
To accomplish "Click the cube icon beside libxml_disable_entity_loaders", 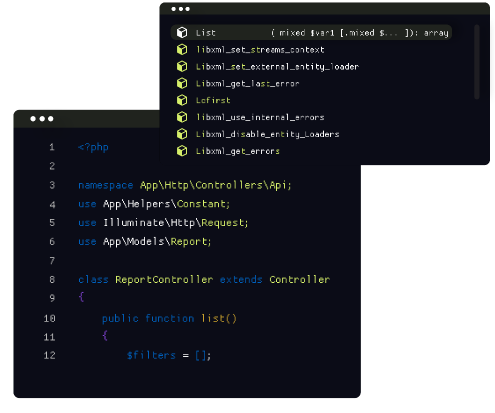I will click(182, 134).
